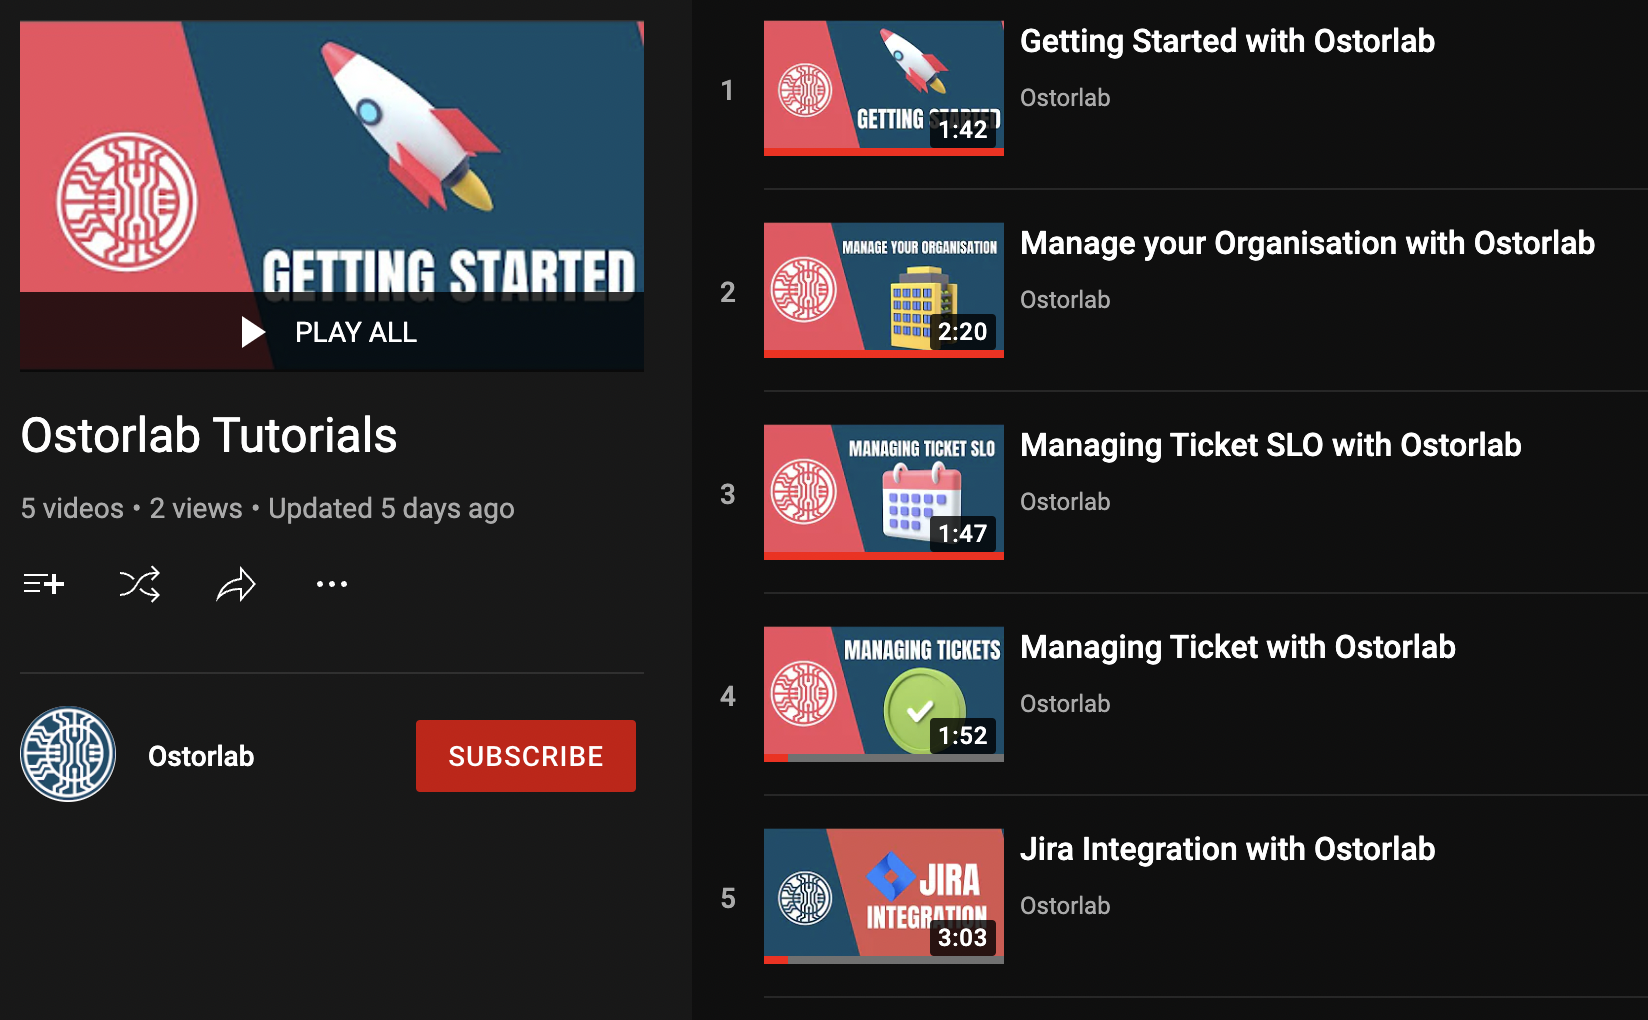
Task: Open Managing Ticket SLO with Ostorlab title
Action: [x=1270, y=445]
